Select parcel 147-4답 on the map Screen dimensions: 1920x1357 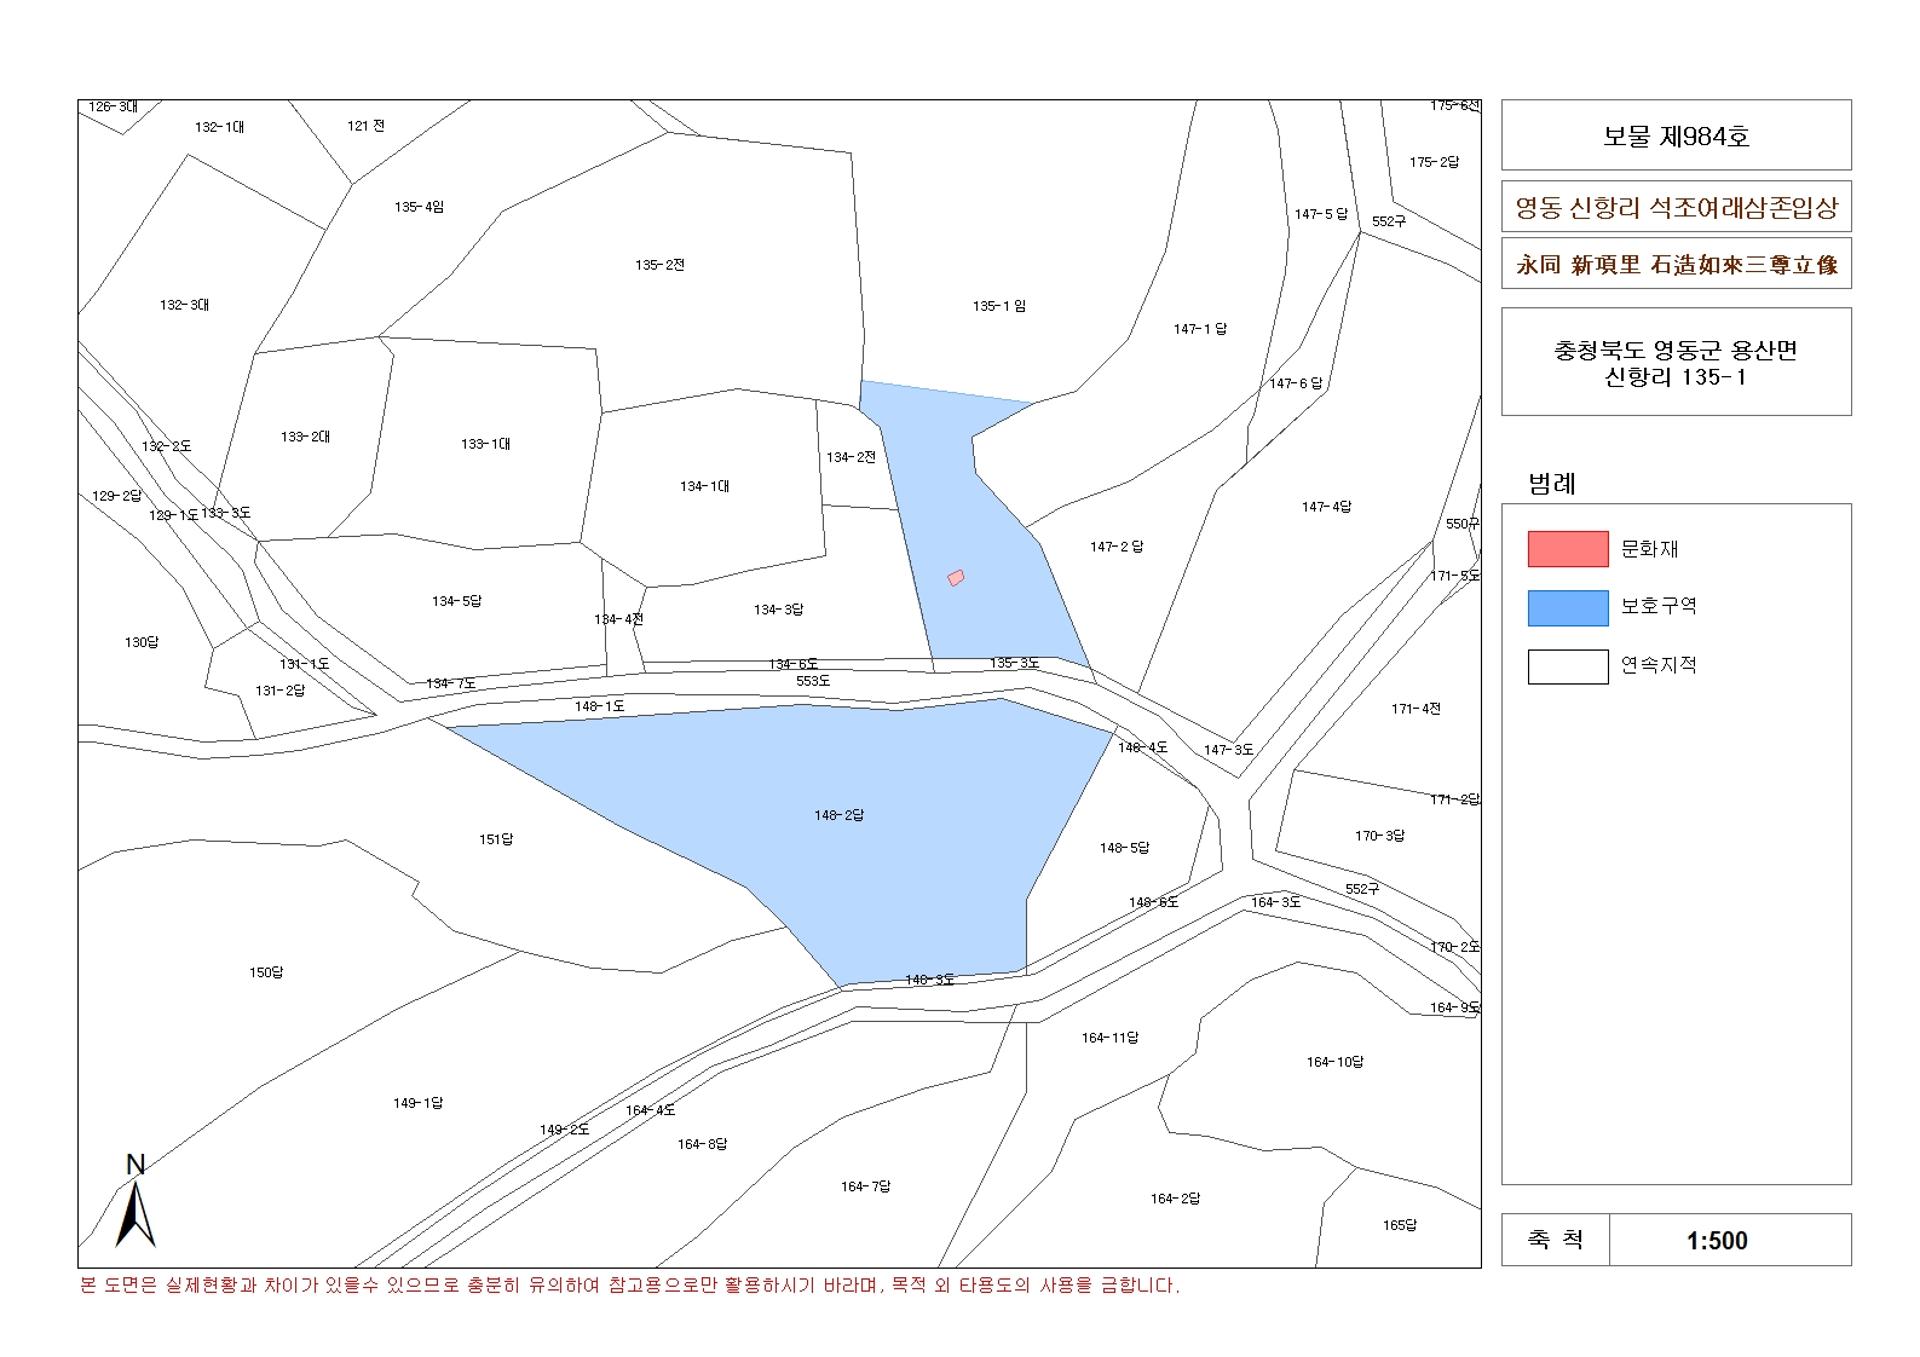[x=1327, y=507]
